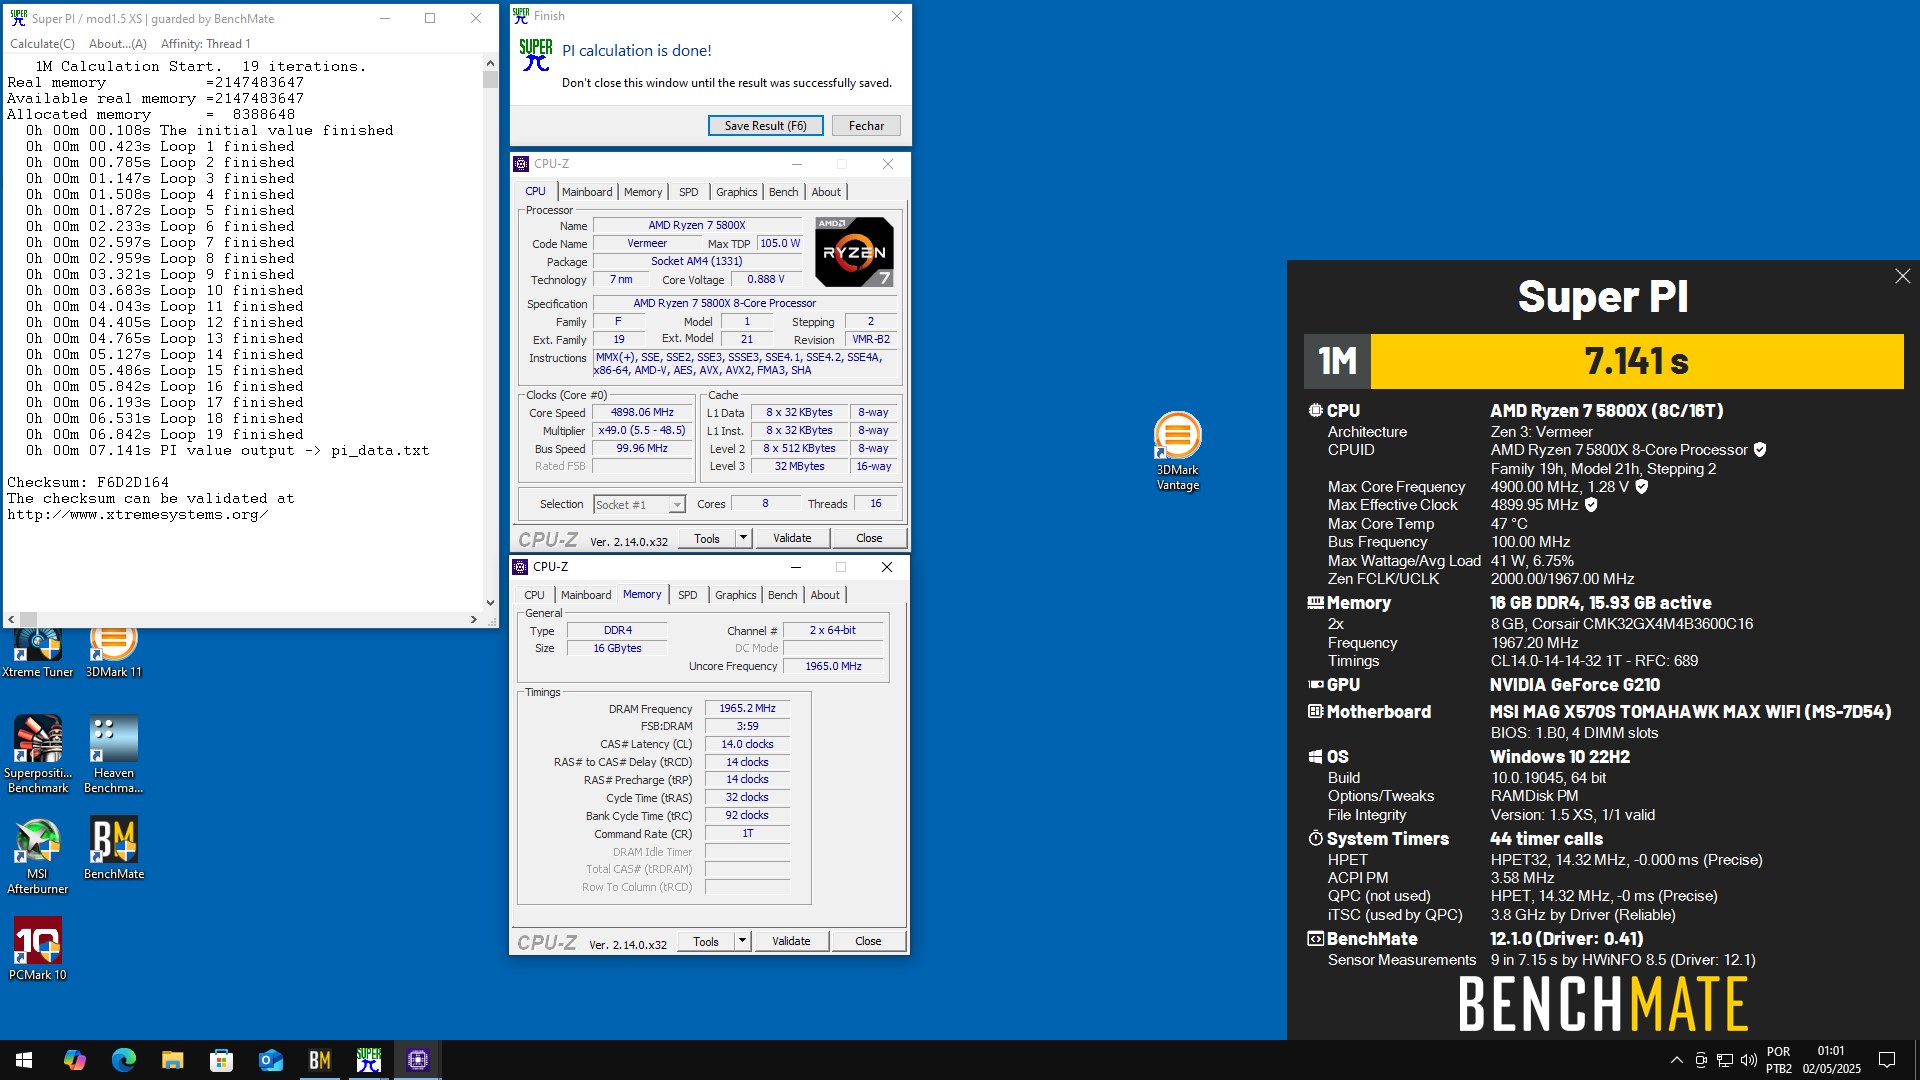
Task: Open the Superposition Benchmark shortcut
Action: [x=38, y=755]
